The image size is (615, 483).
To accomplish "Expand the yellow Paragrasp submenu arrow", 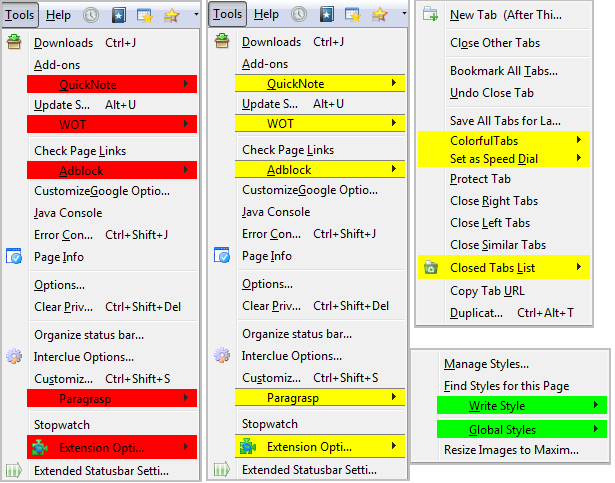I will (x=394, y=397).
